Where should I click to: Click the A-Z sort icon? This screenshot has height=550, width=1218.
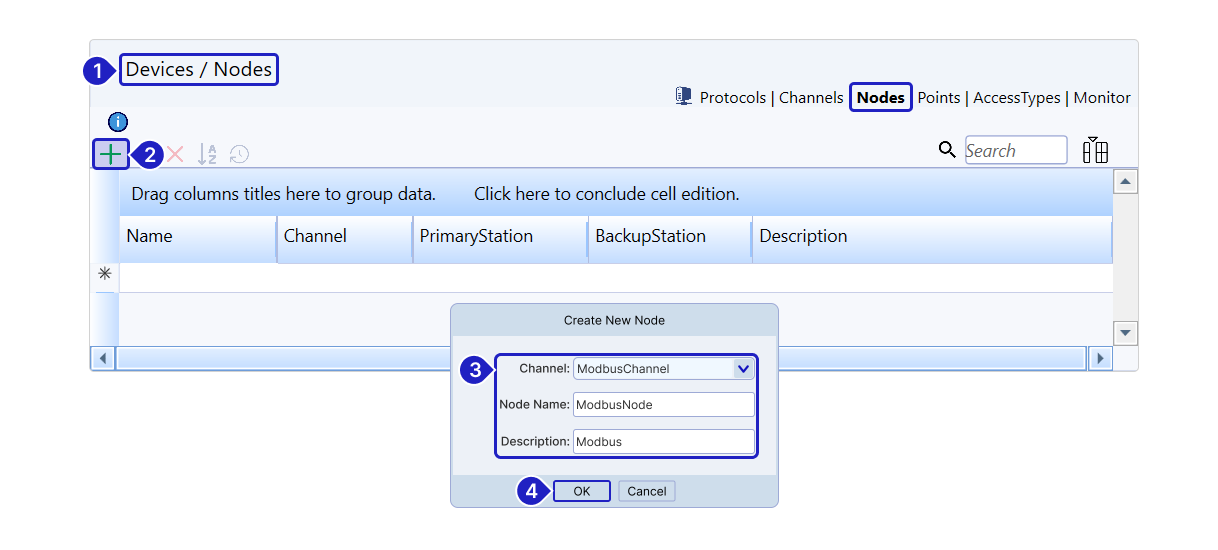[207, 154]
